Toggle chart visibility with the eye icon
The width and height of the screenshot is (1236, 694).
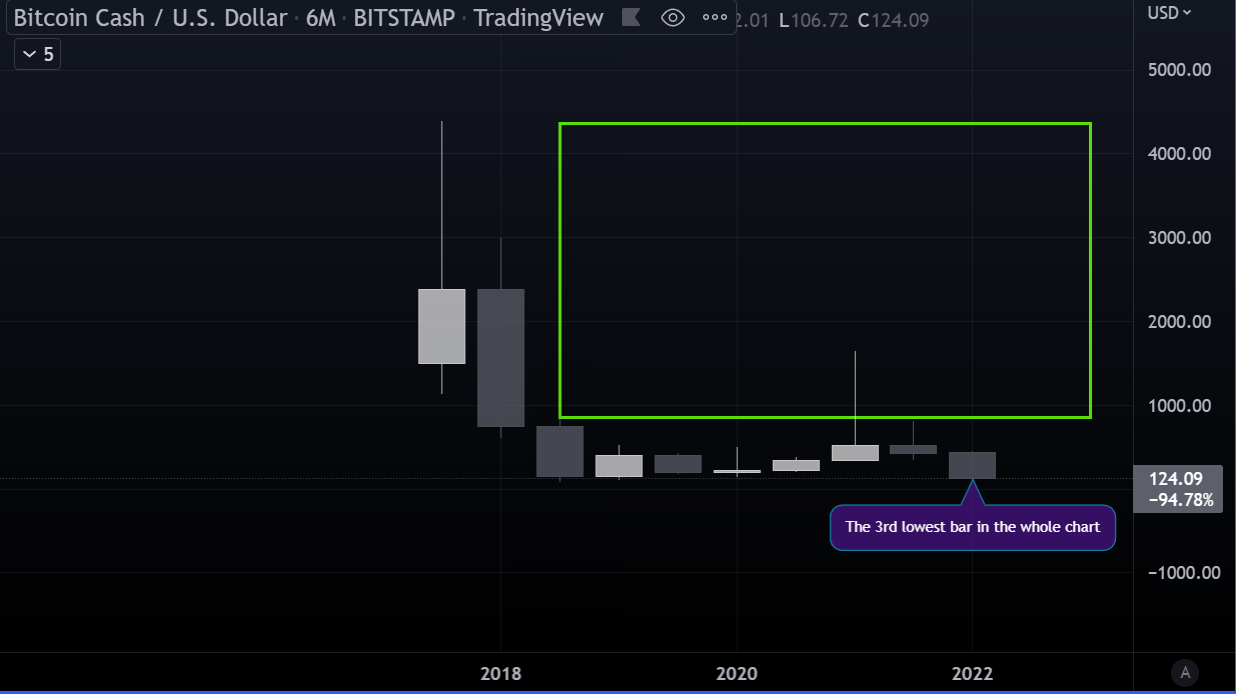point(673,17)
